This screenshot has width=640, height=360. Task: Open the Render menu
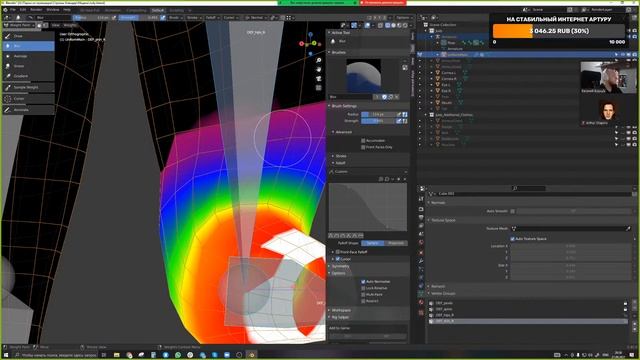(36, 9)
